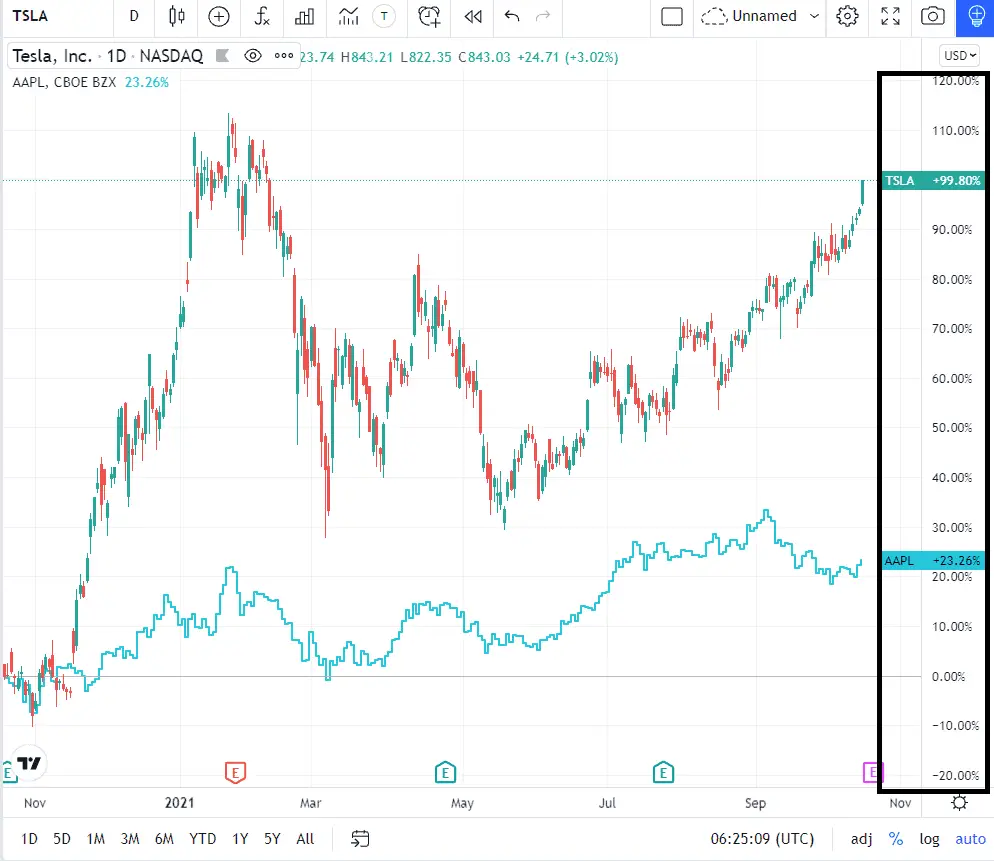994x861 pixels.
Task: Click the TSLA symbol search field
Action: (x=57, y=16)
